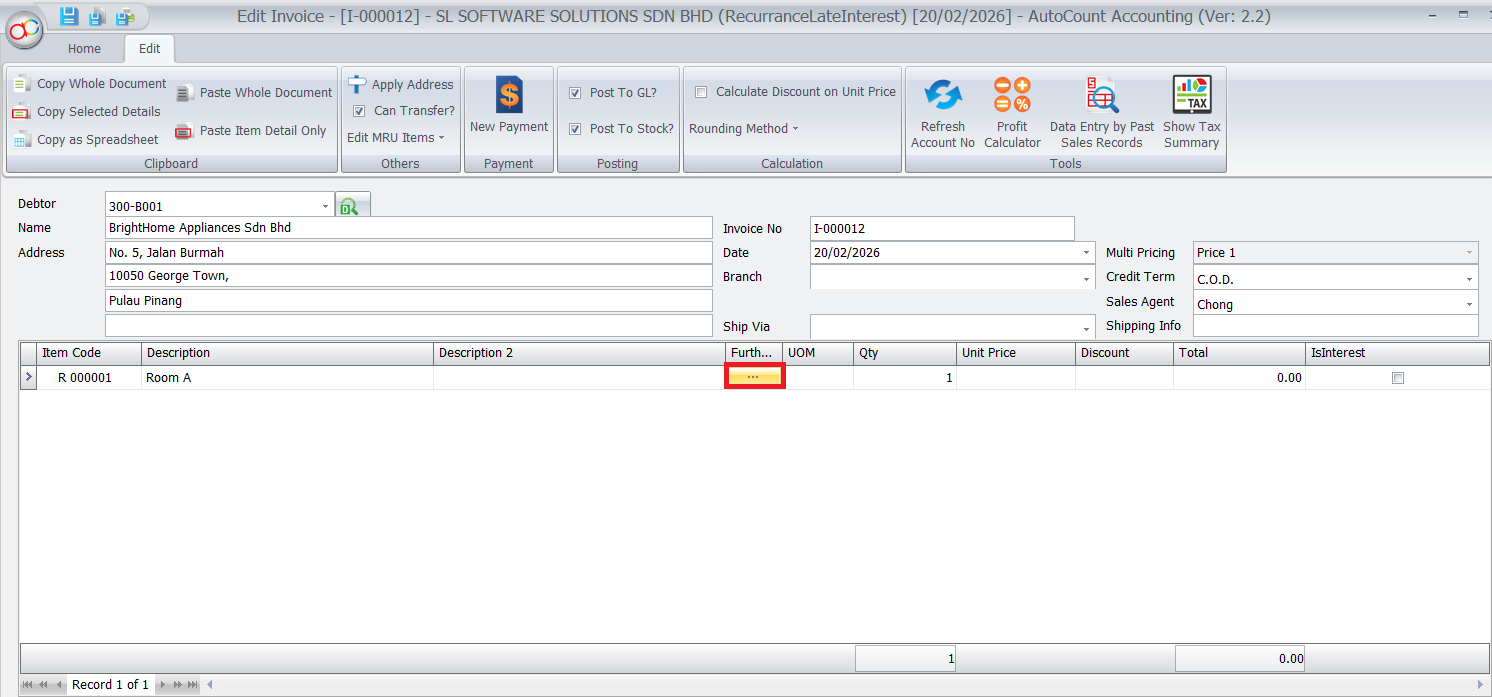This screenshot has width=1492, height=697.
Task: Click the debtor search icon beside 300-B001
Action: point(349,207)
